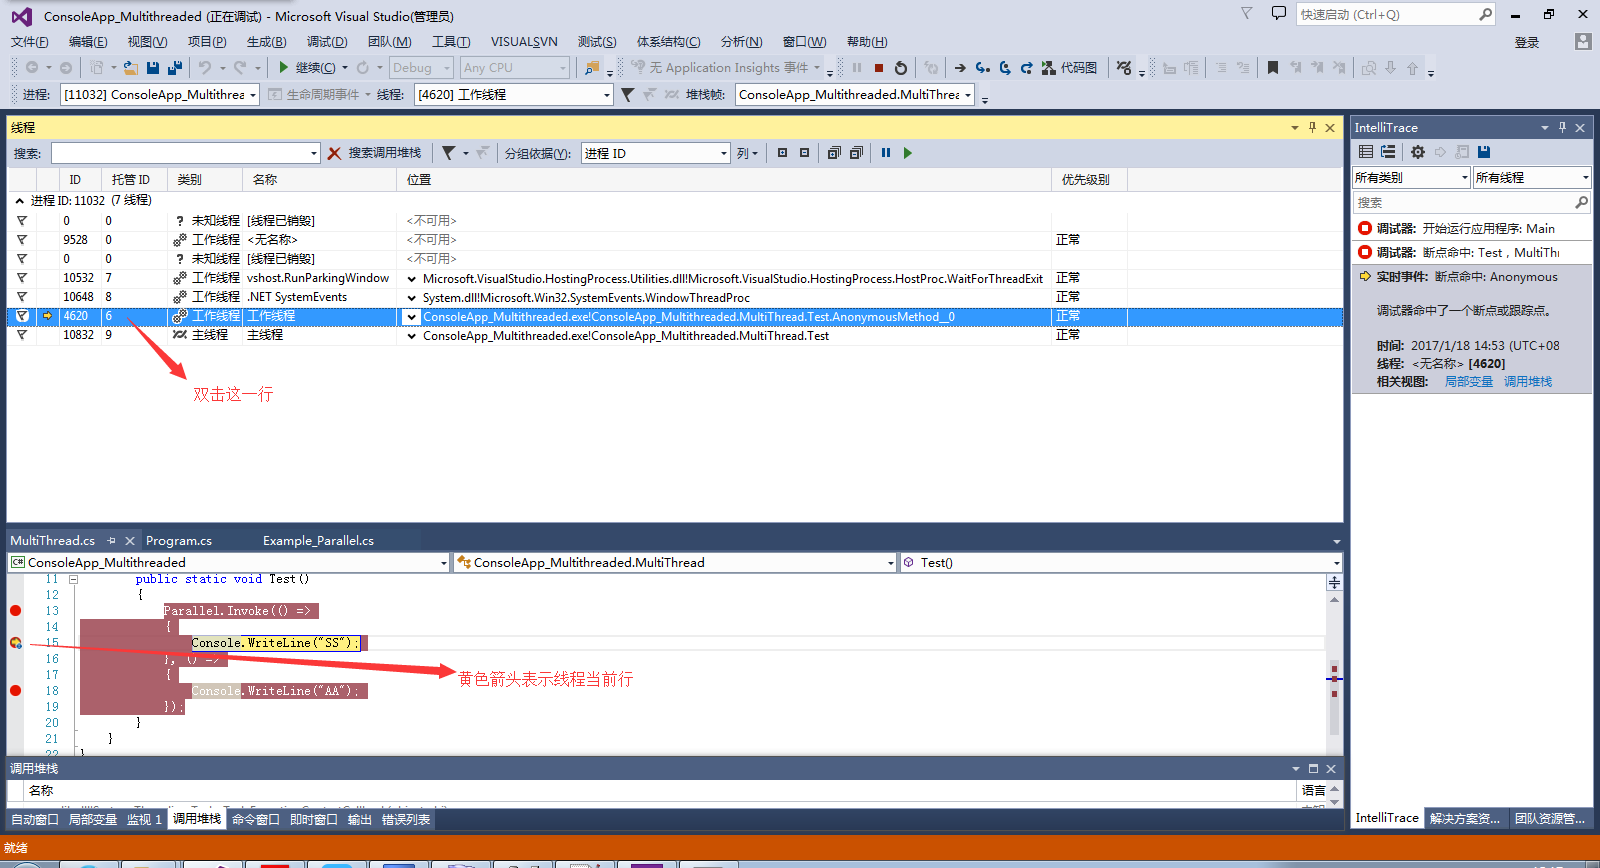Open the Test() member dropdown in editor
Viewport: 1600px width, 868px height.
1120,563
